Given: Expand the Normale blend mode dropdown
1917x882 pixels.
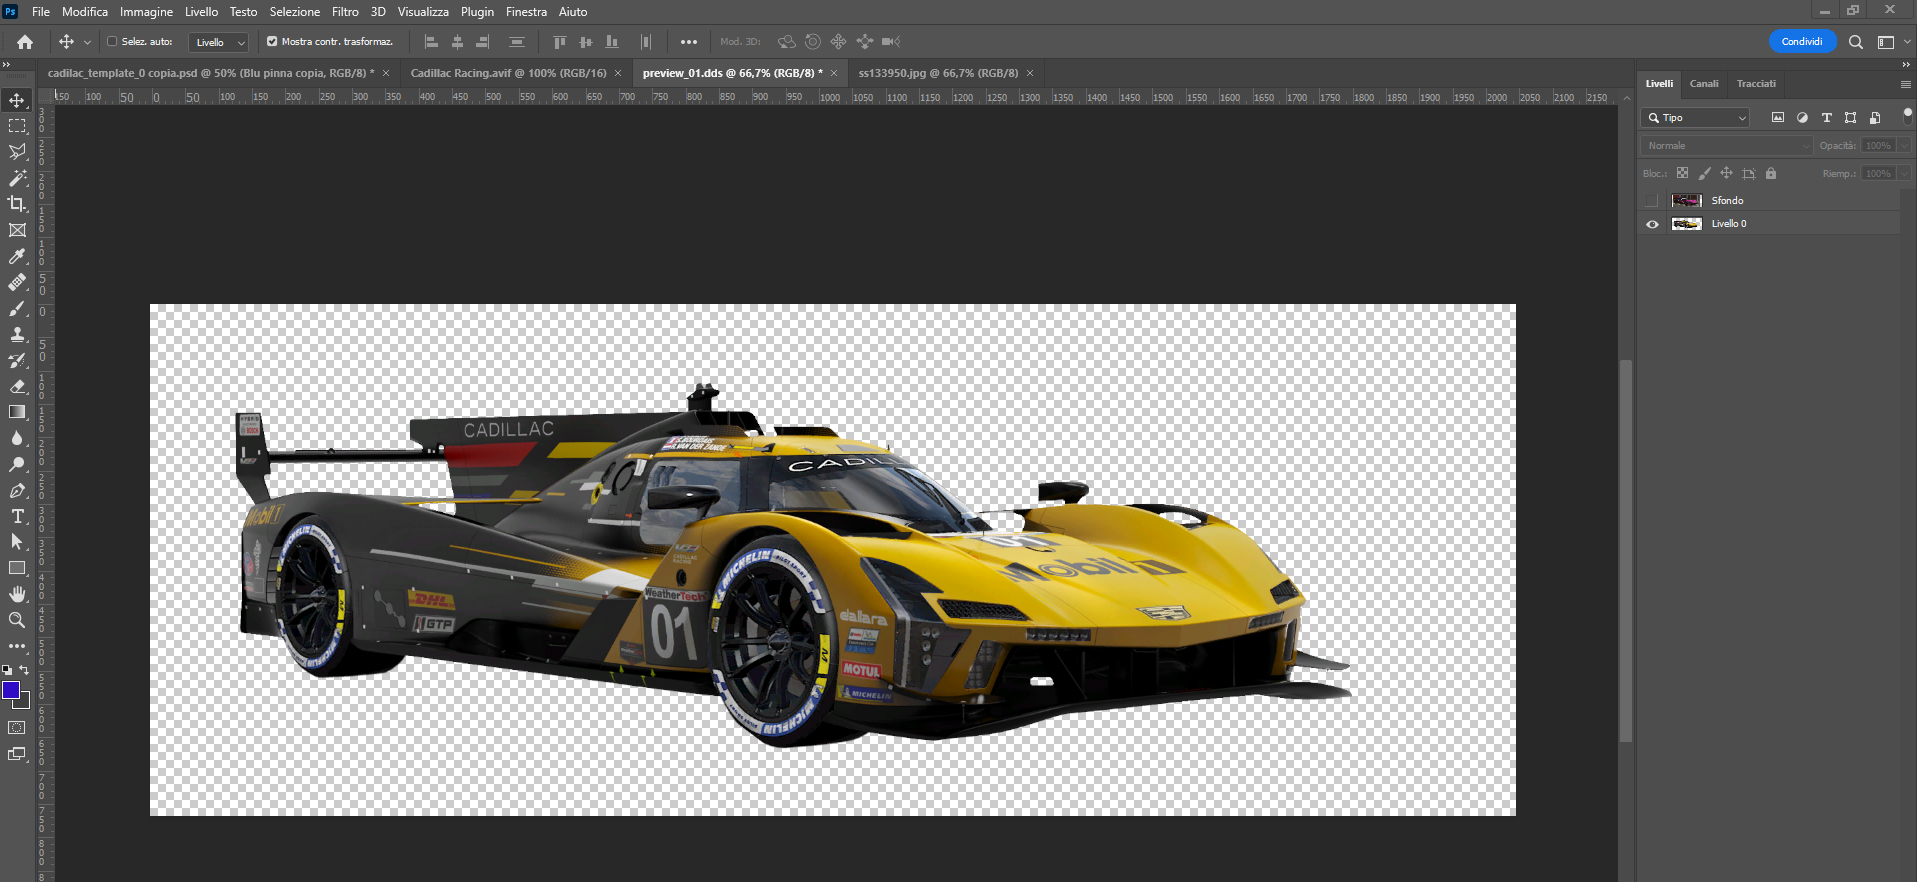Looking at the screenshot, I should (1726, 146).
